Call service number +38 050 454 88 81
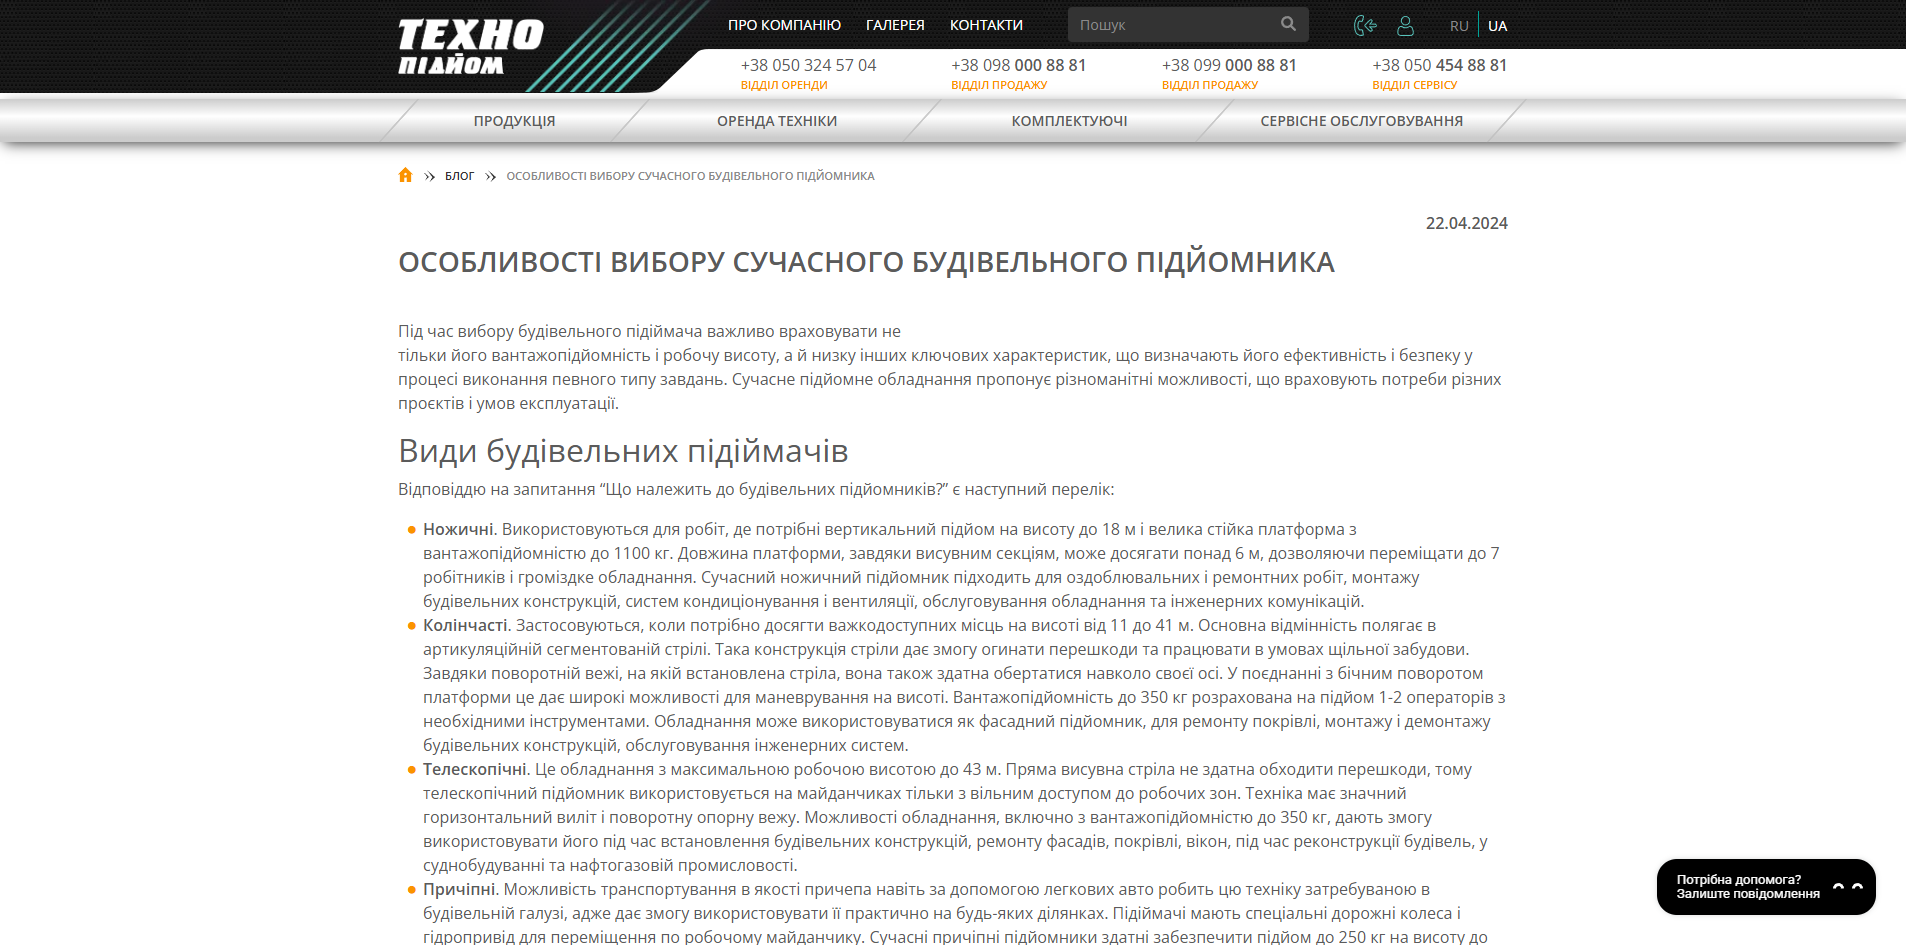This screenshot has height=945, width=1906. tap(1439, 65)
